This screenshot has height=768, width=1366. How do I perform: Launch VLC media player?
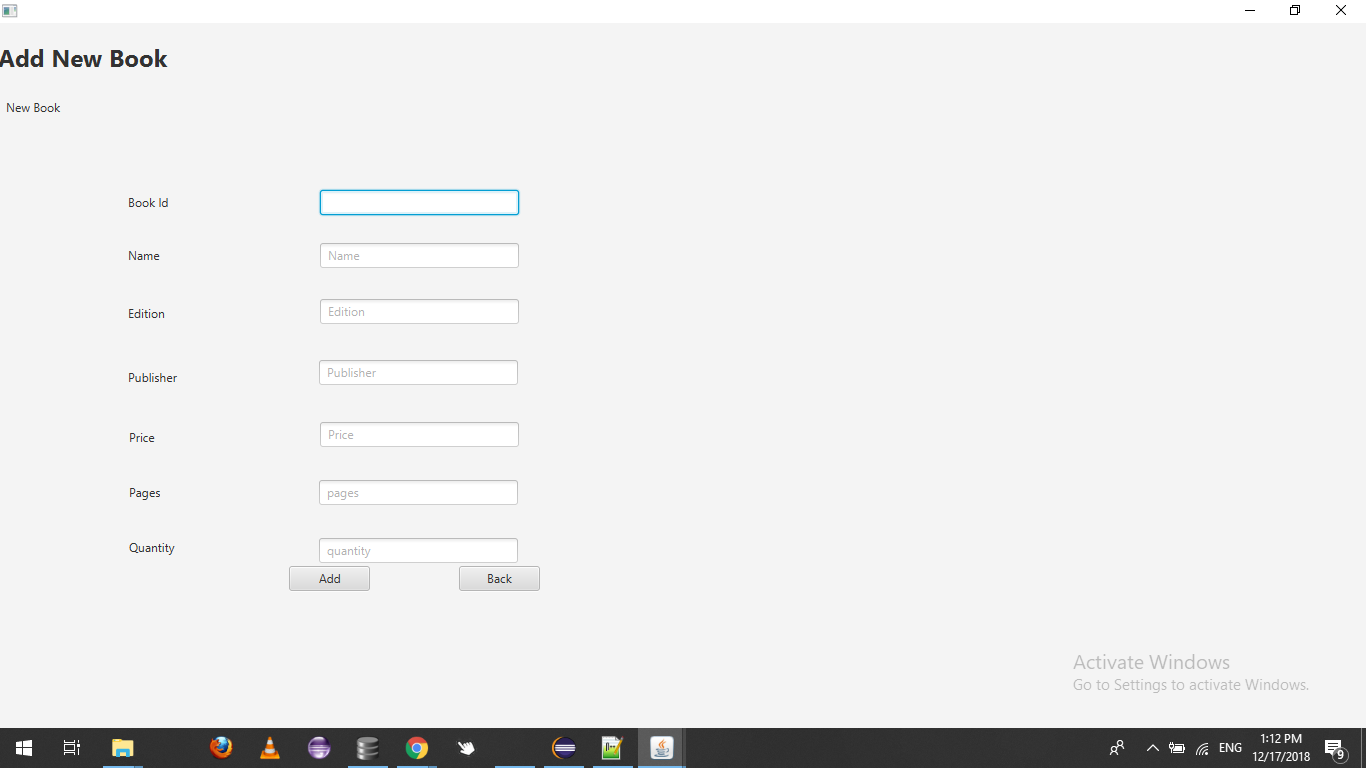pos(270,747)
